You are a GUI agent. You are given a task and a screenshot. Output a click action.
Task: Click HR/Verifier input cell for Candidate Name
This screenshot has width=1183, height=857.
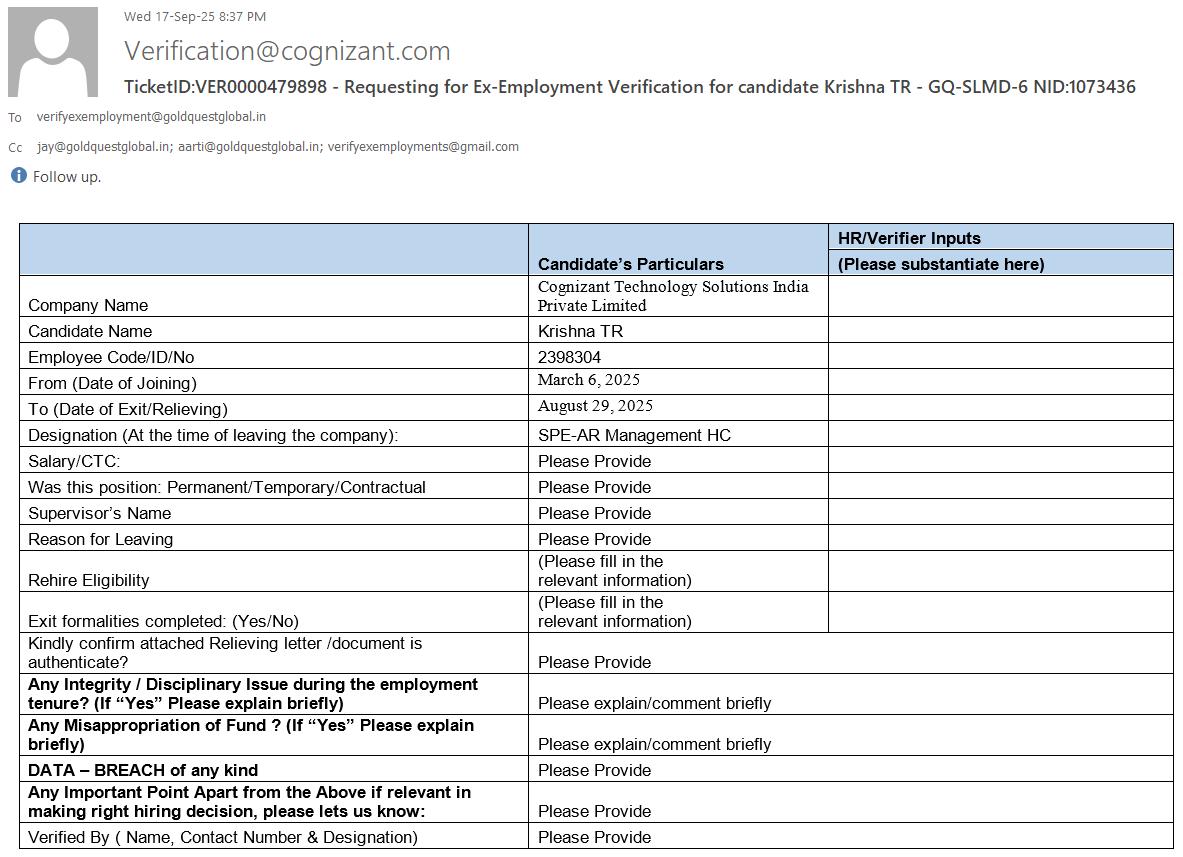[1000, 330]
